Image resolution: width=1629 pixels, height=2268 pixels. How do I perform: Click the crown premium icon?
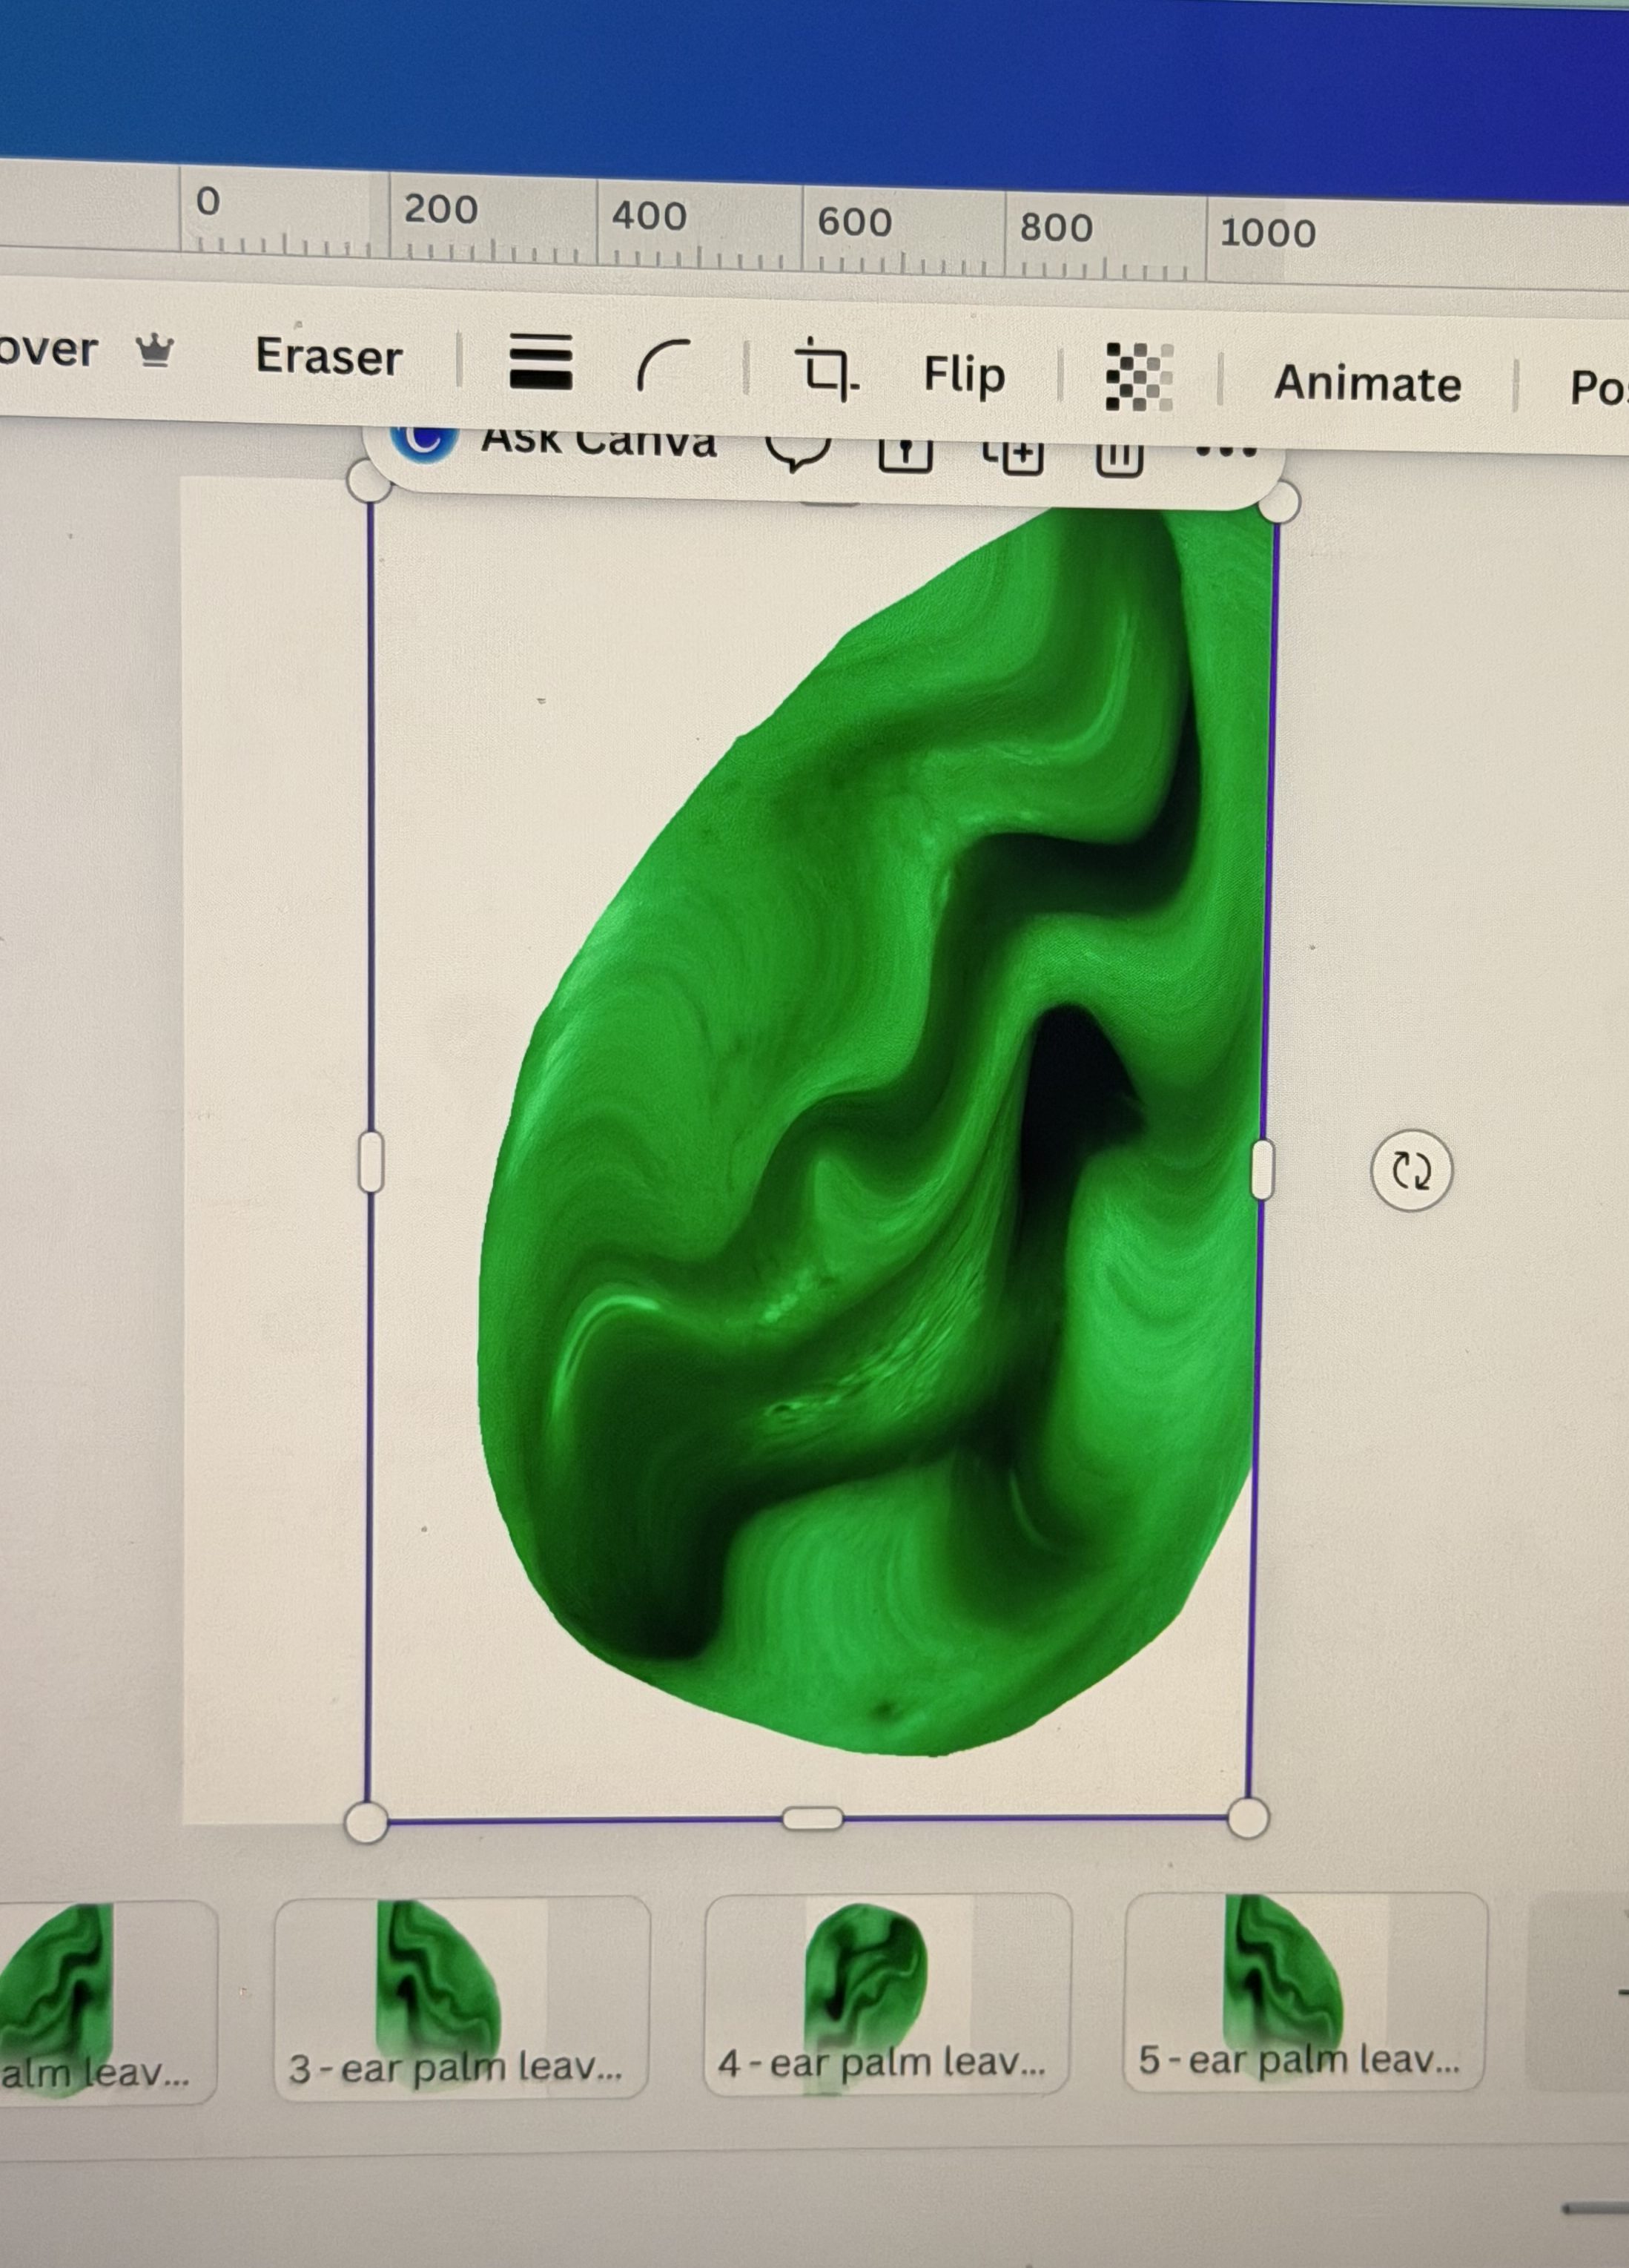coord(155,352)
